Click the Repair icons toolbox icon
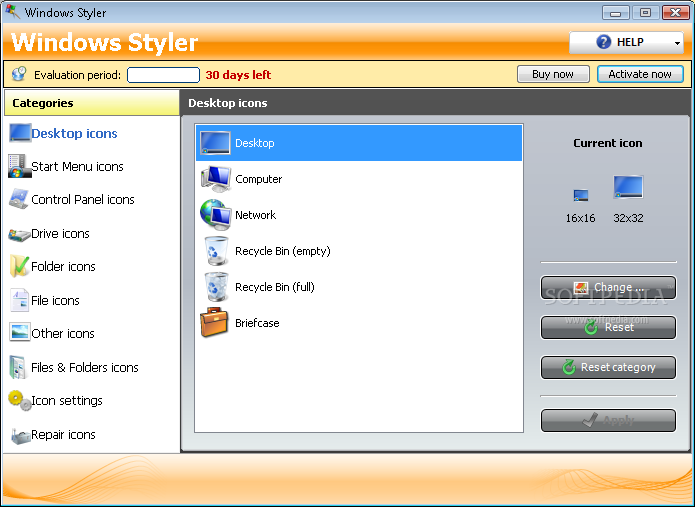Screen dimensions: 695x507 pyautogui.click(x=20, y=435)
